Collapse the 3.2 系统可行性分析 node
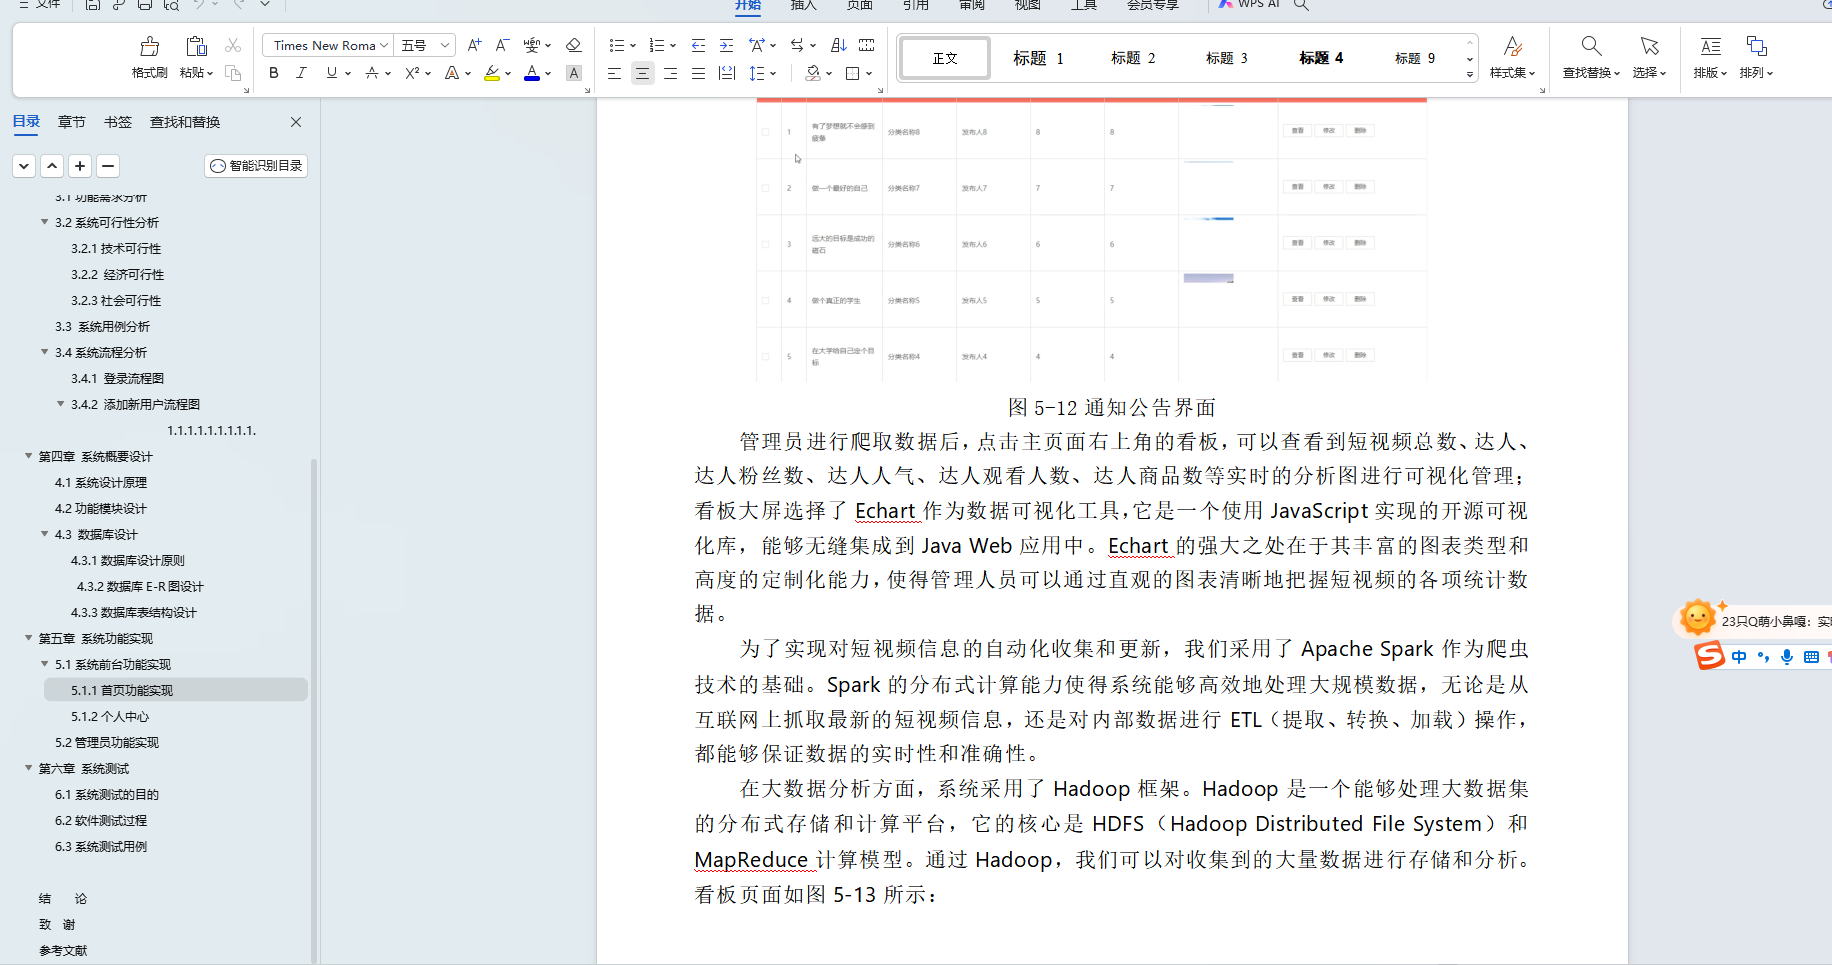1832x965 pixels. click(44, 222)
